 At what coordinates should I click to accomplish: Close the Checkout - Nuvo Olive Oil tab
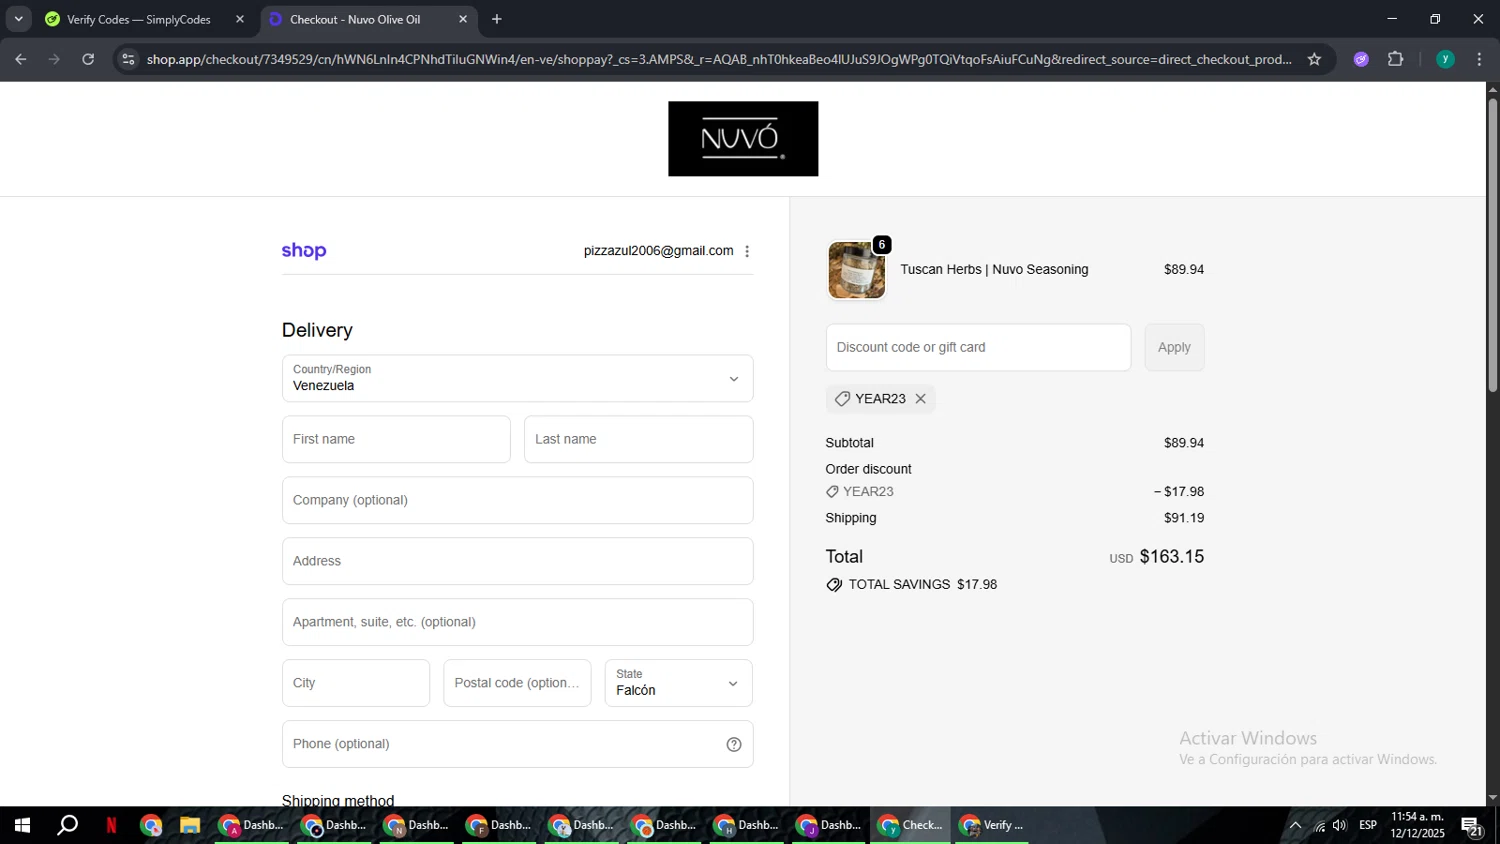(x=463, y=19)
